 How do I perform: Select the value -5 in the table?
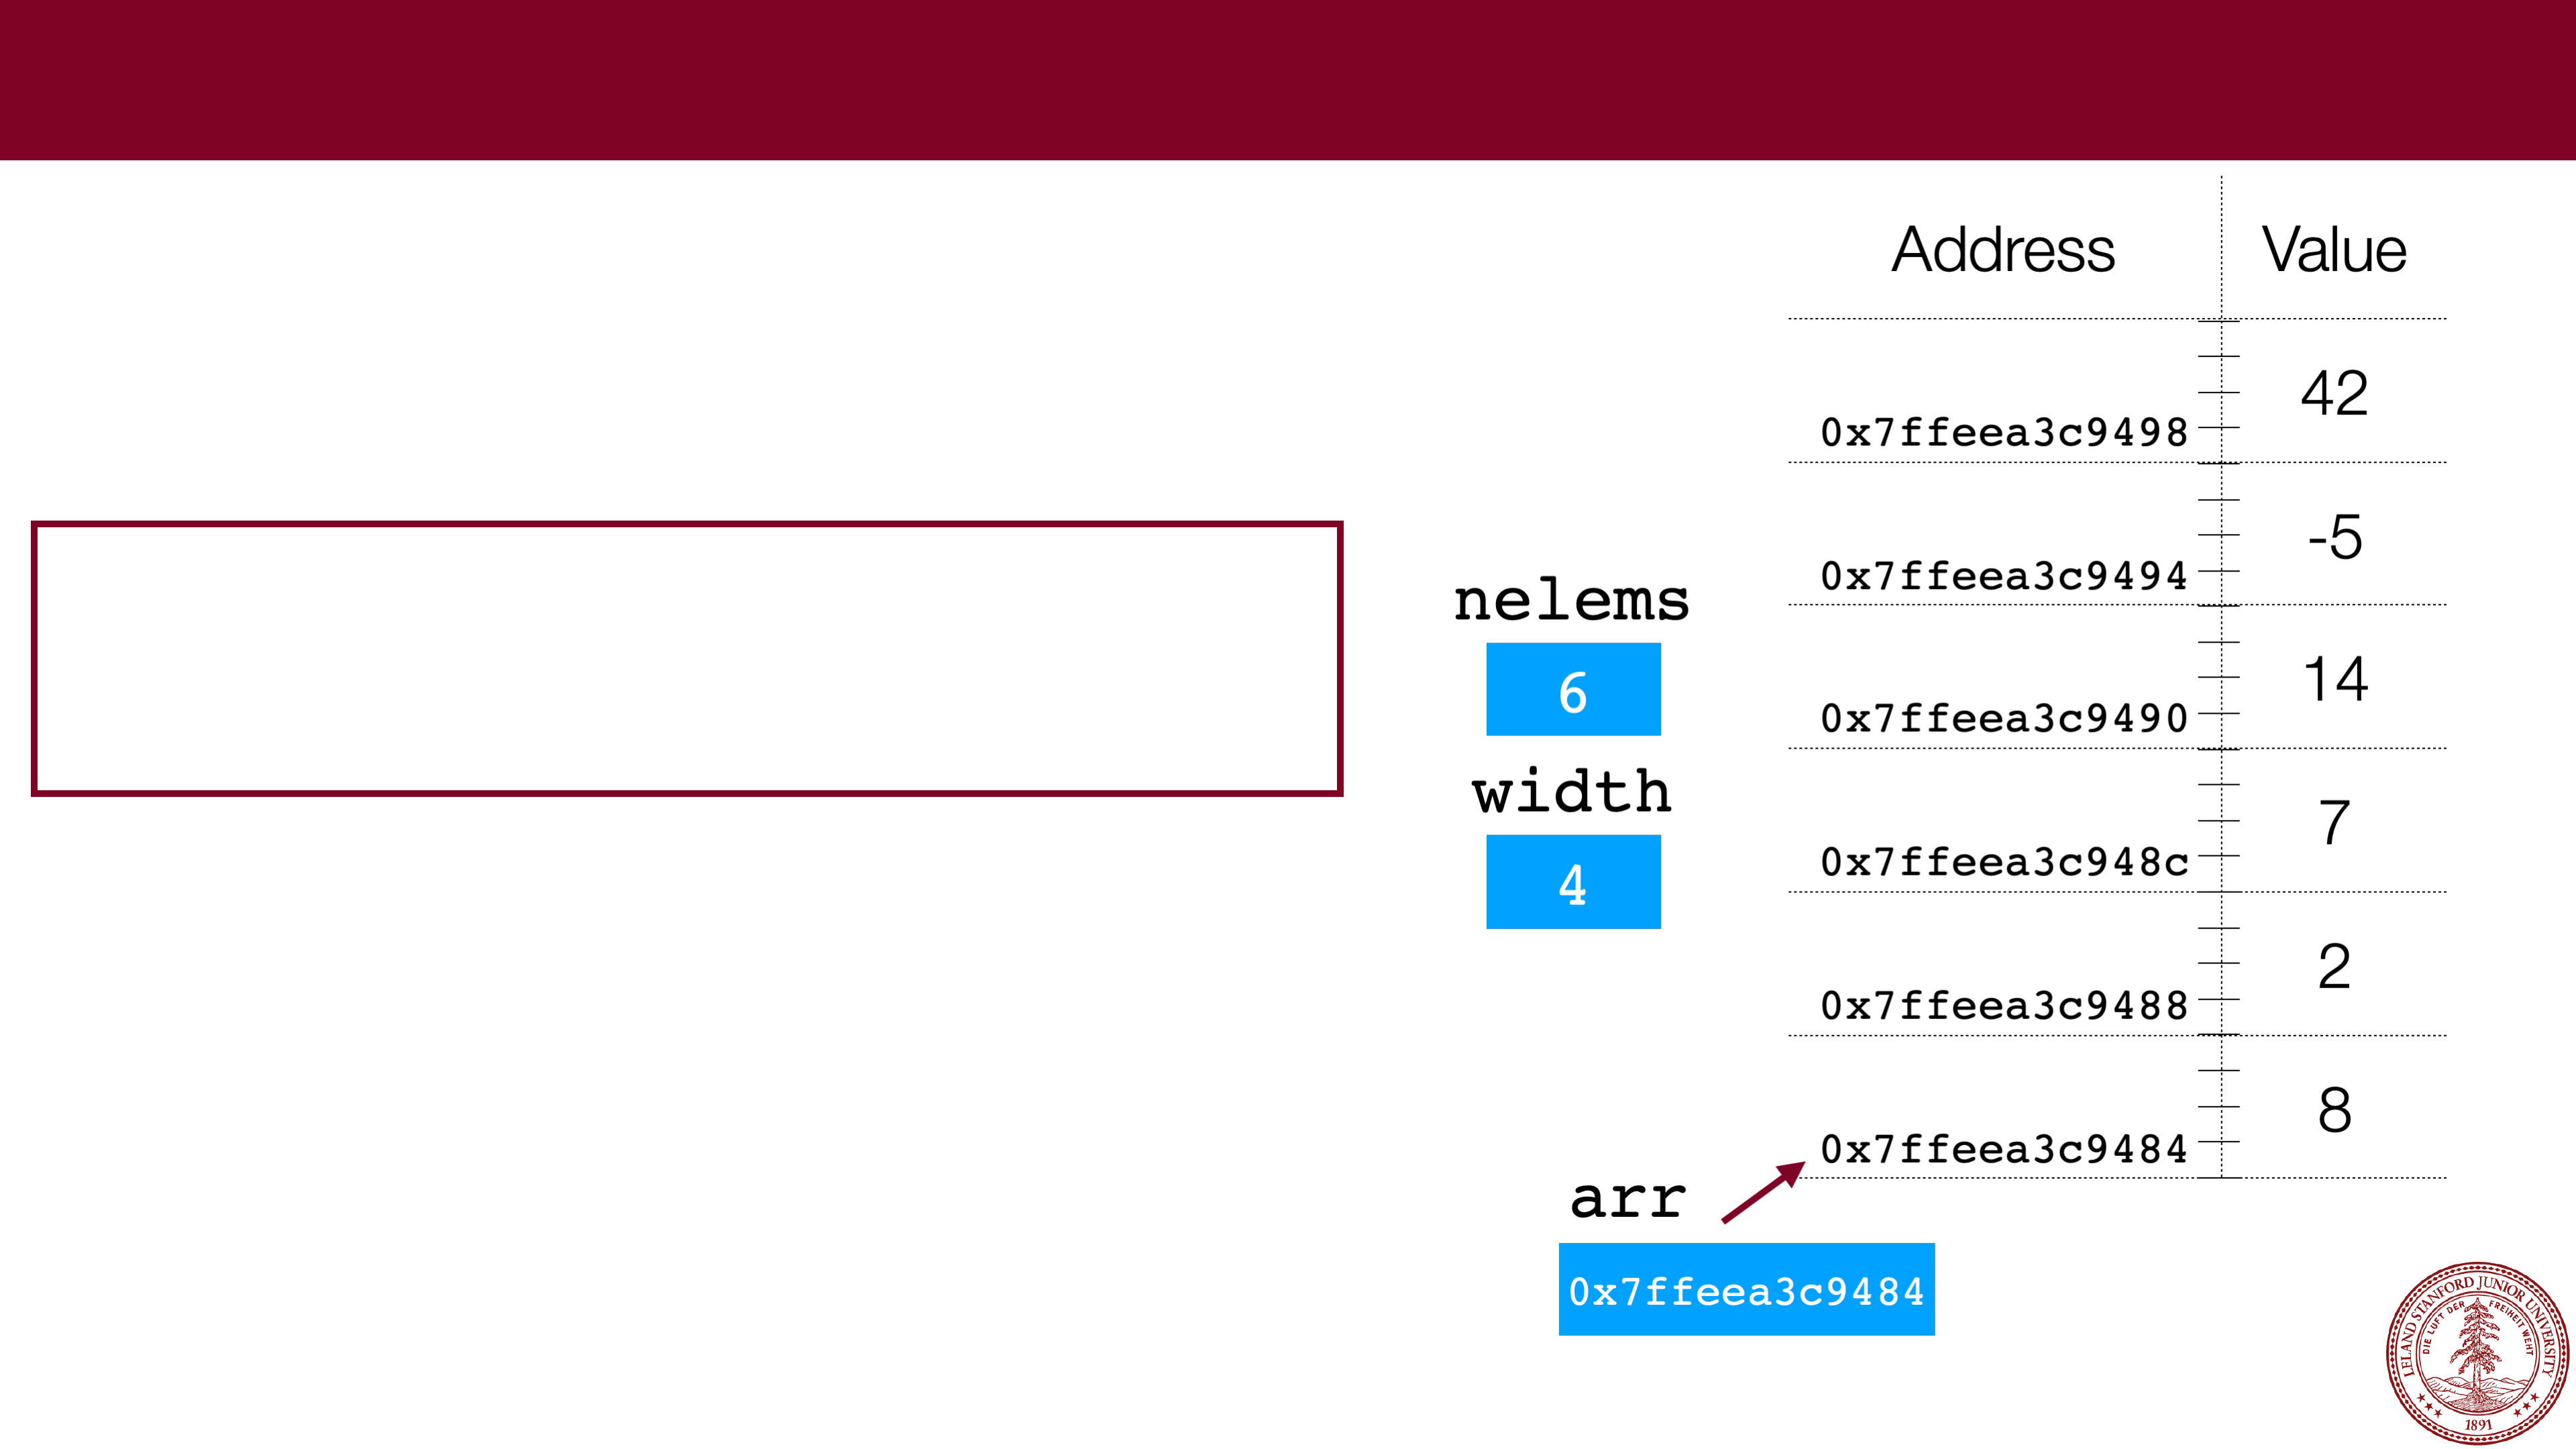coord(2334,537)
